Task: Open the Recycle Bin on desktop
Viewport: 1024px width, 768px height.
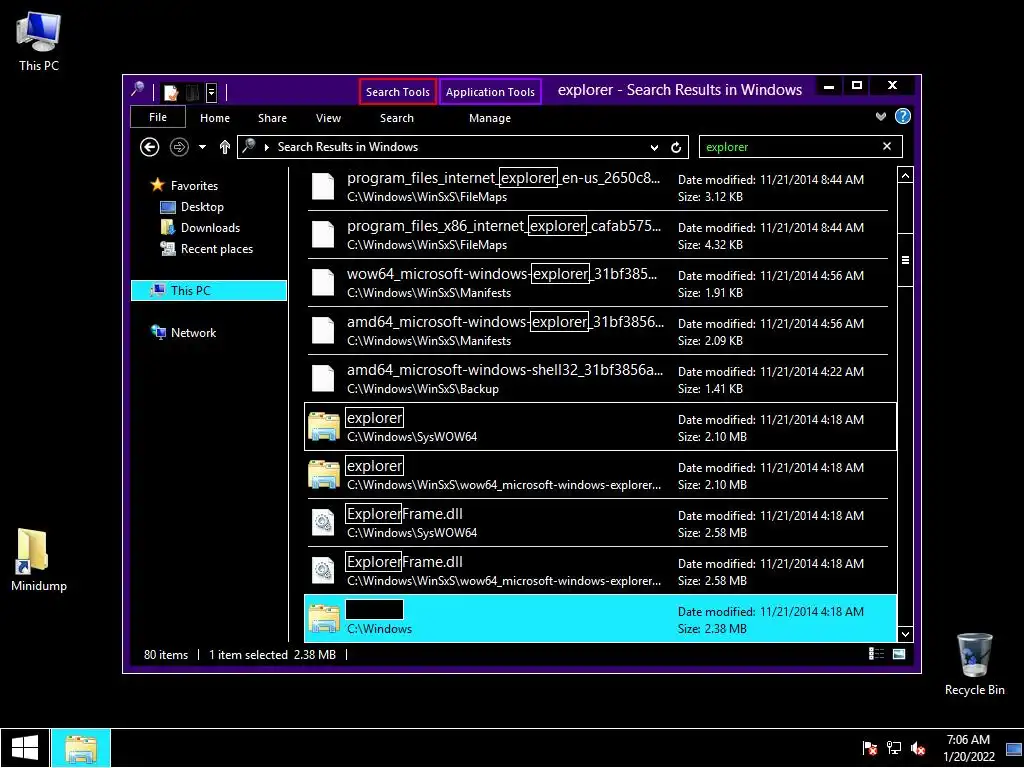Action: (x=974, y=664)
